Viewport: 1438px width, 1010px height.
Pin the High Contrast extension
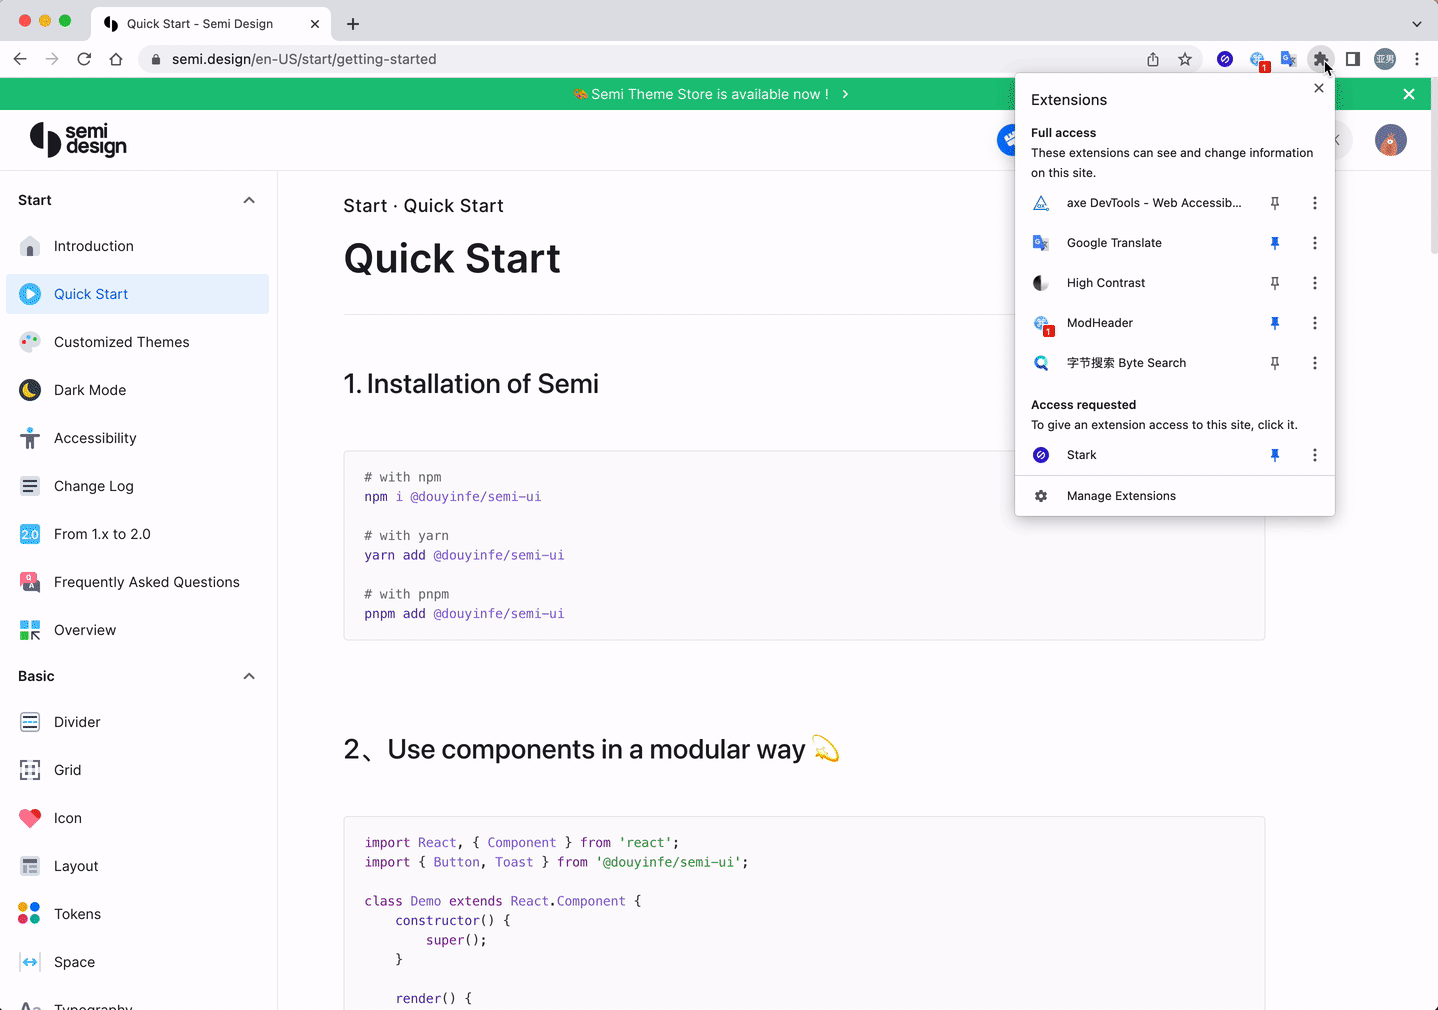point(1275,283)
